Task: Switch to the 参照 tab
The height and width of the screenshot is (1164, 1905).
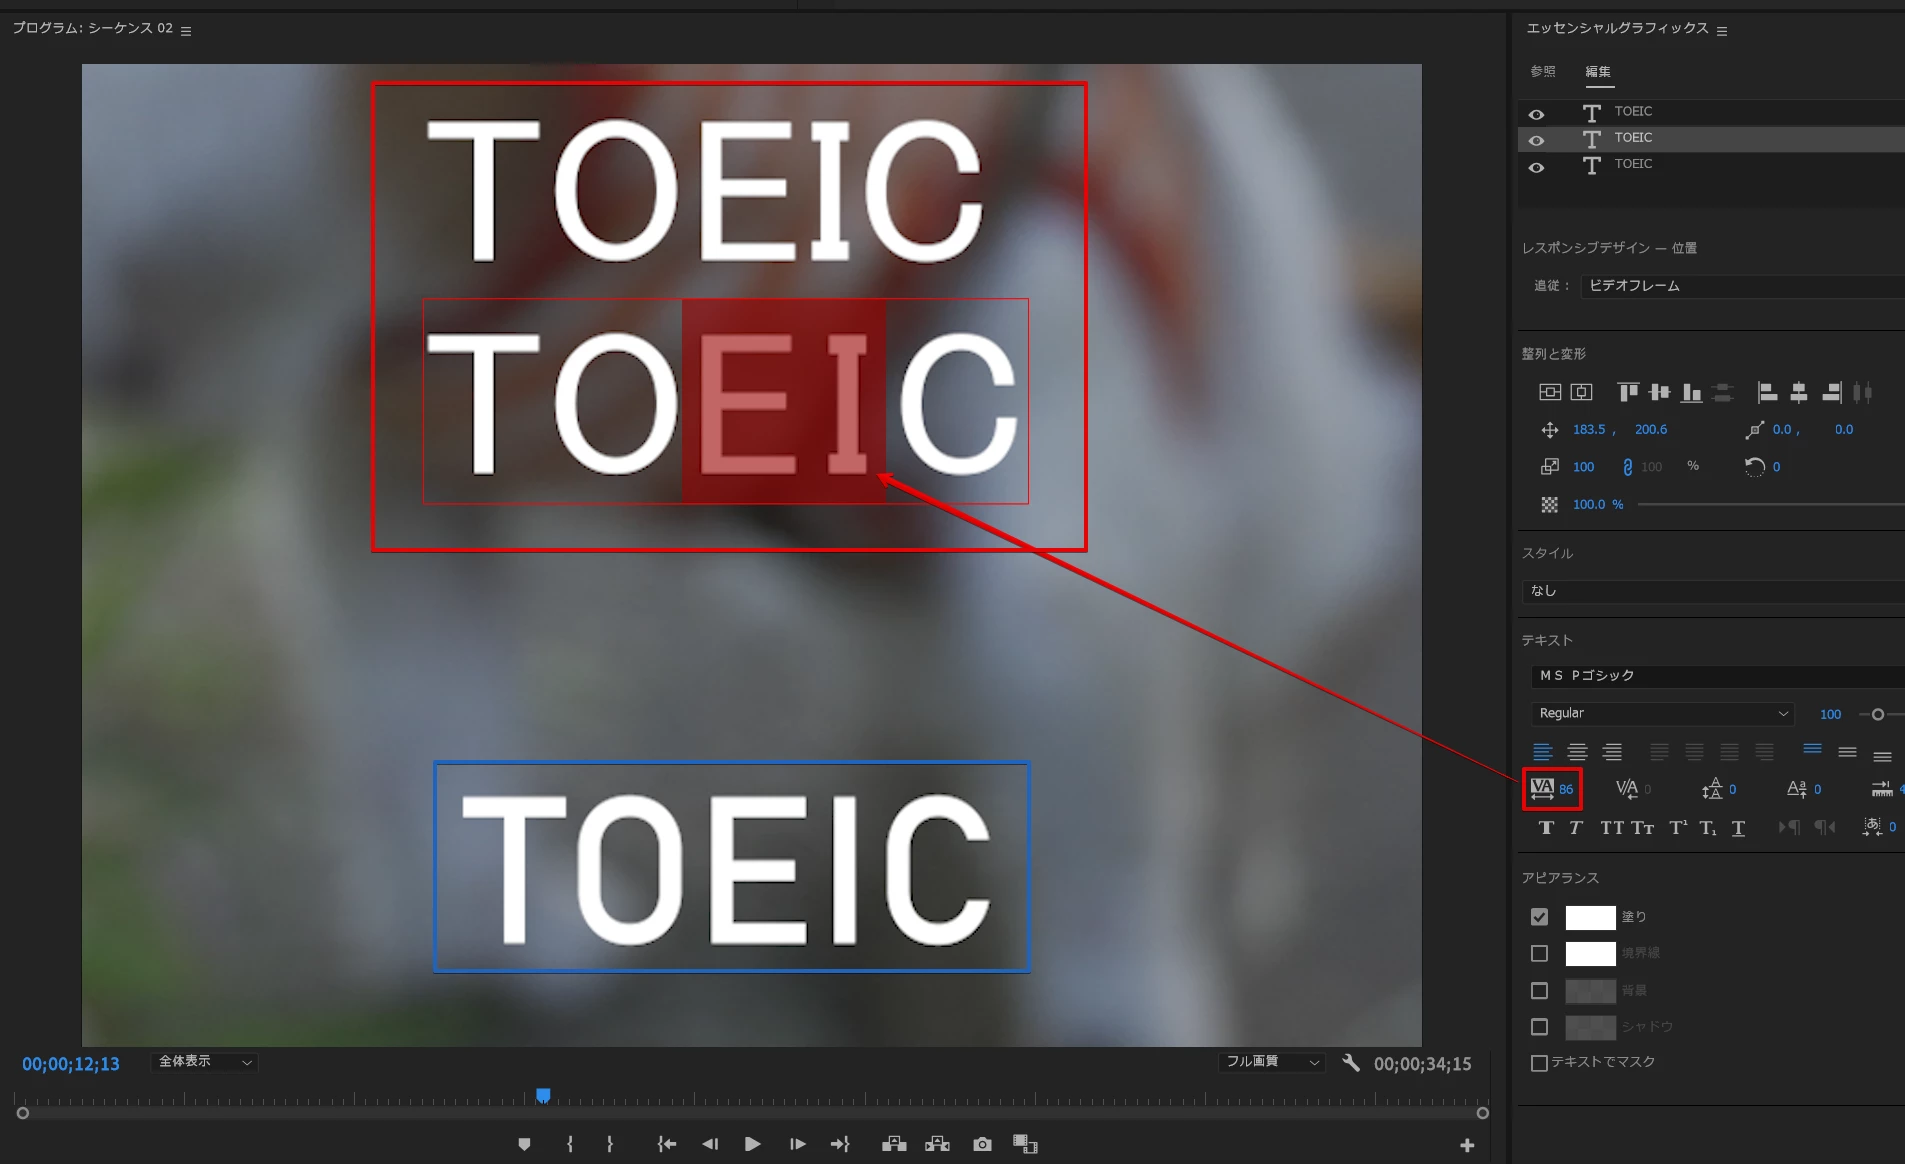Action: coord(1543,71)
